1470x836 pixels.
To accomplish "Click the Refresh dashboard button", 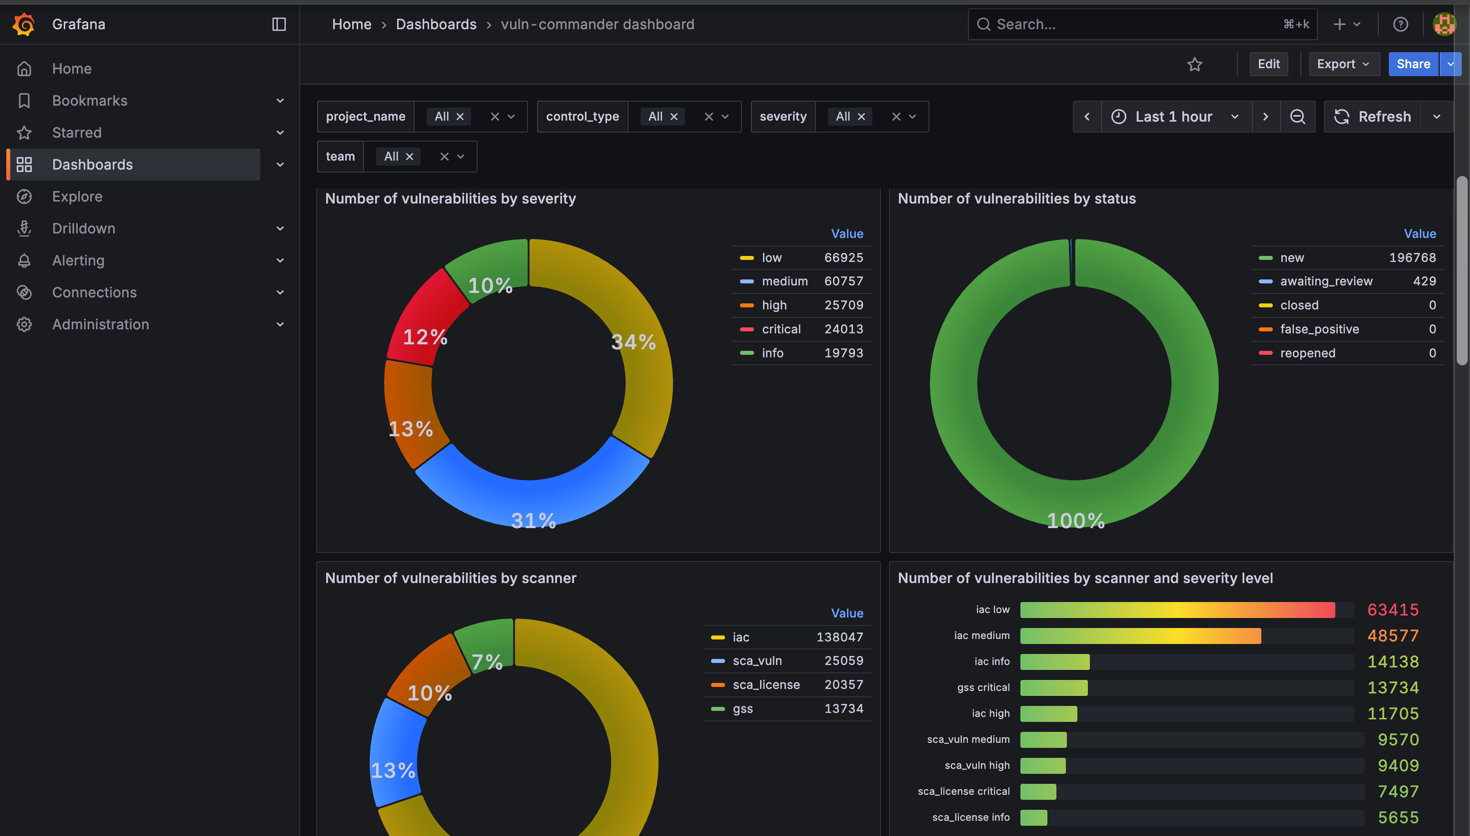I will pyautogui.click(x=1373, y=117).
